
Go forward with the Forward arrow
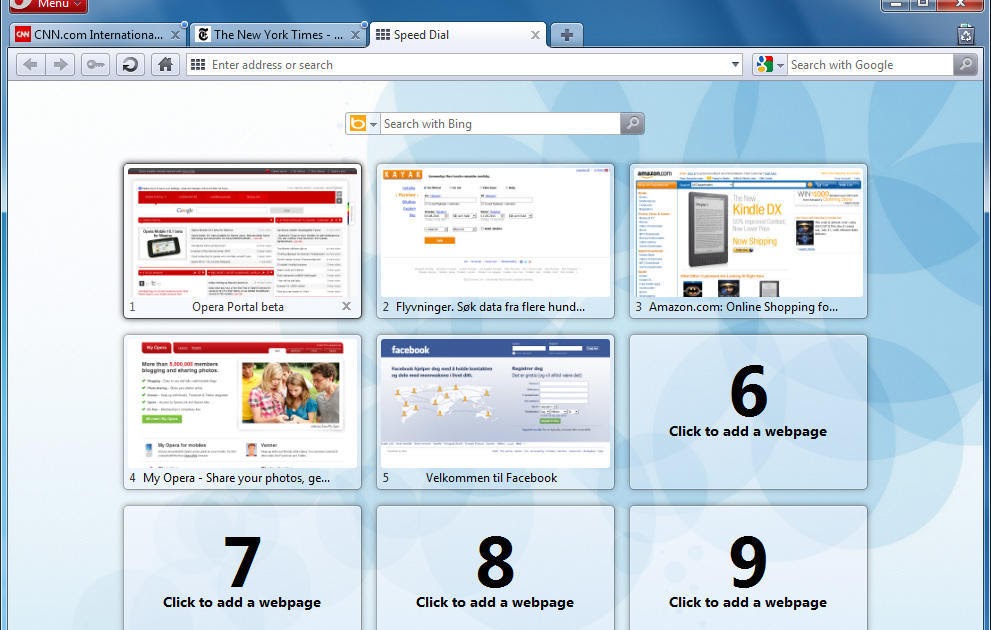(60, 64)
